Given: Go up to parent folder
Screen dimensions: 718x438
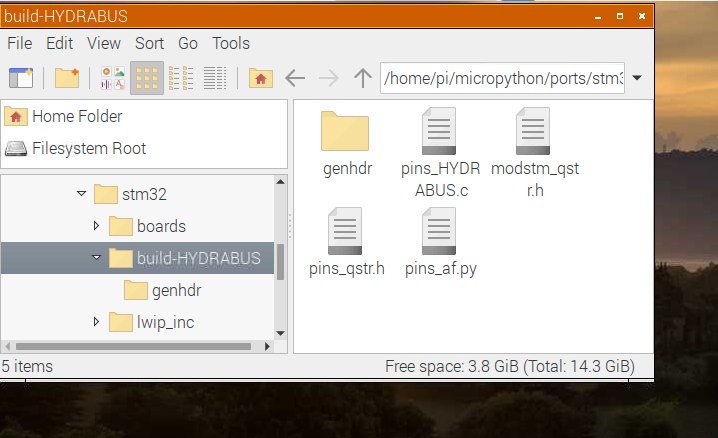Looking at the screenshot, I should (x=363, y=78).
